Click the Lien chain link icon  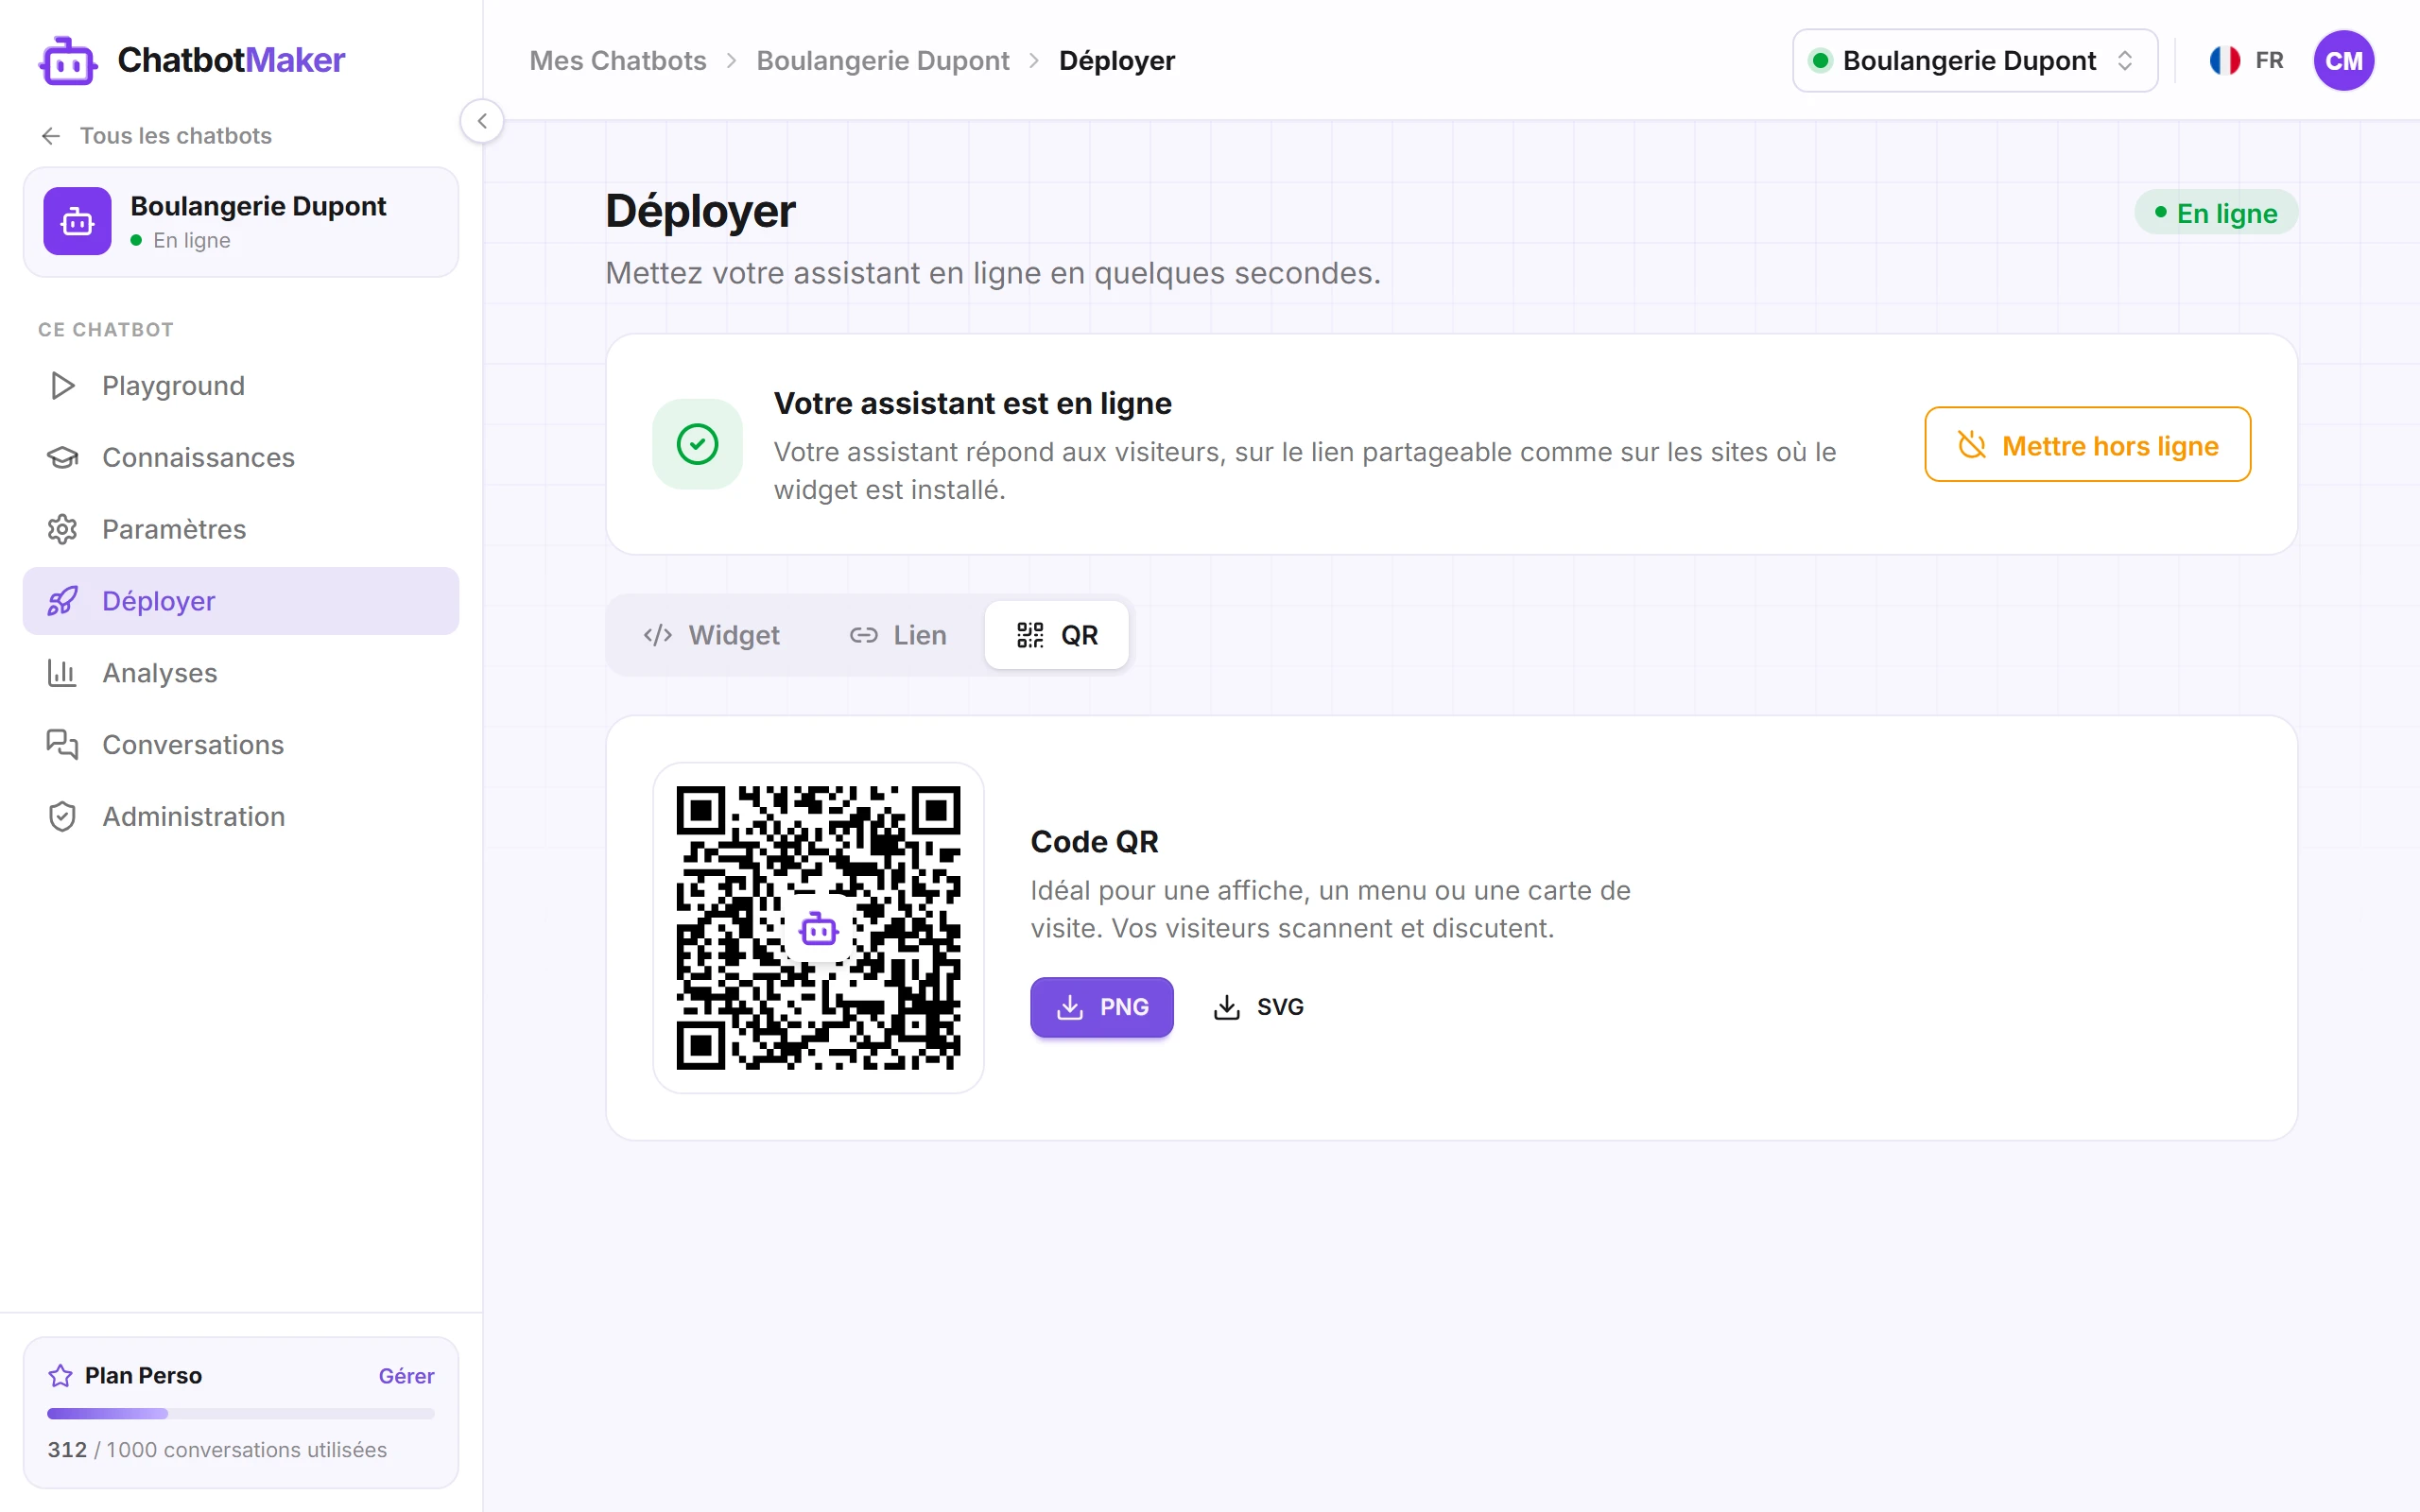[863, 635]
